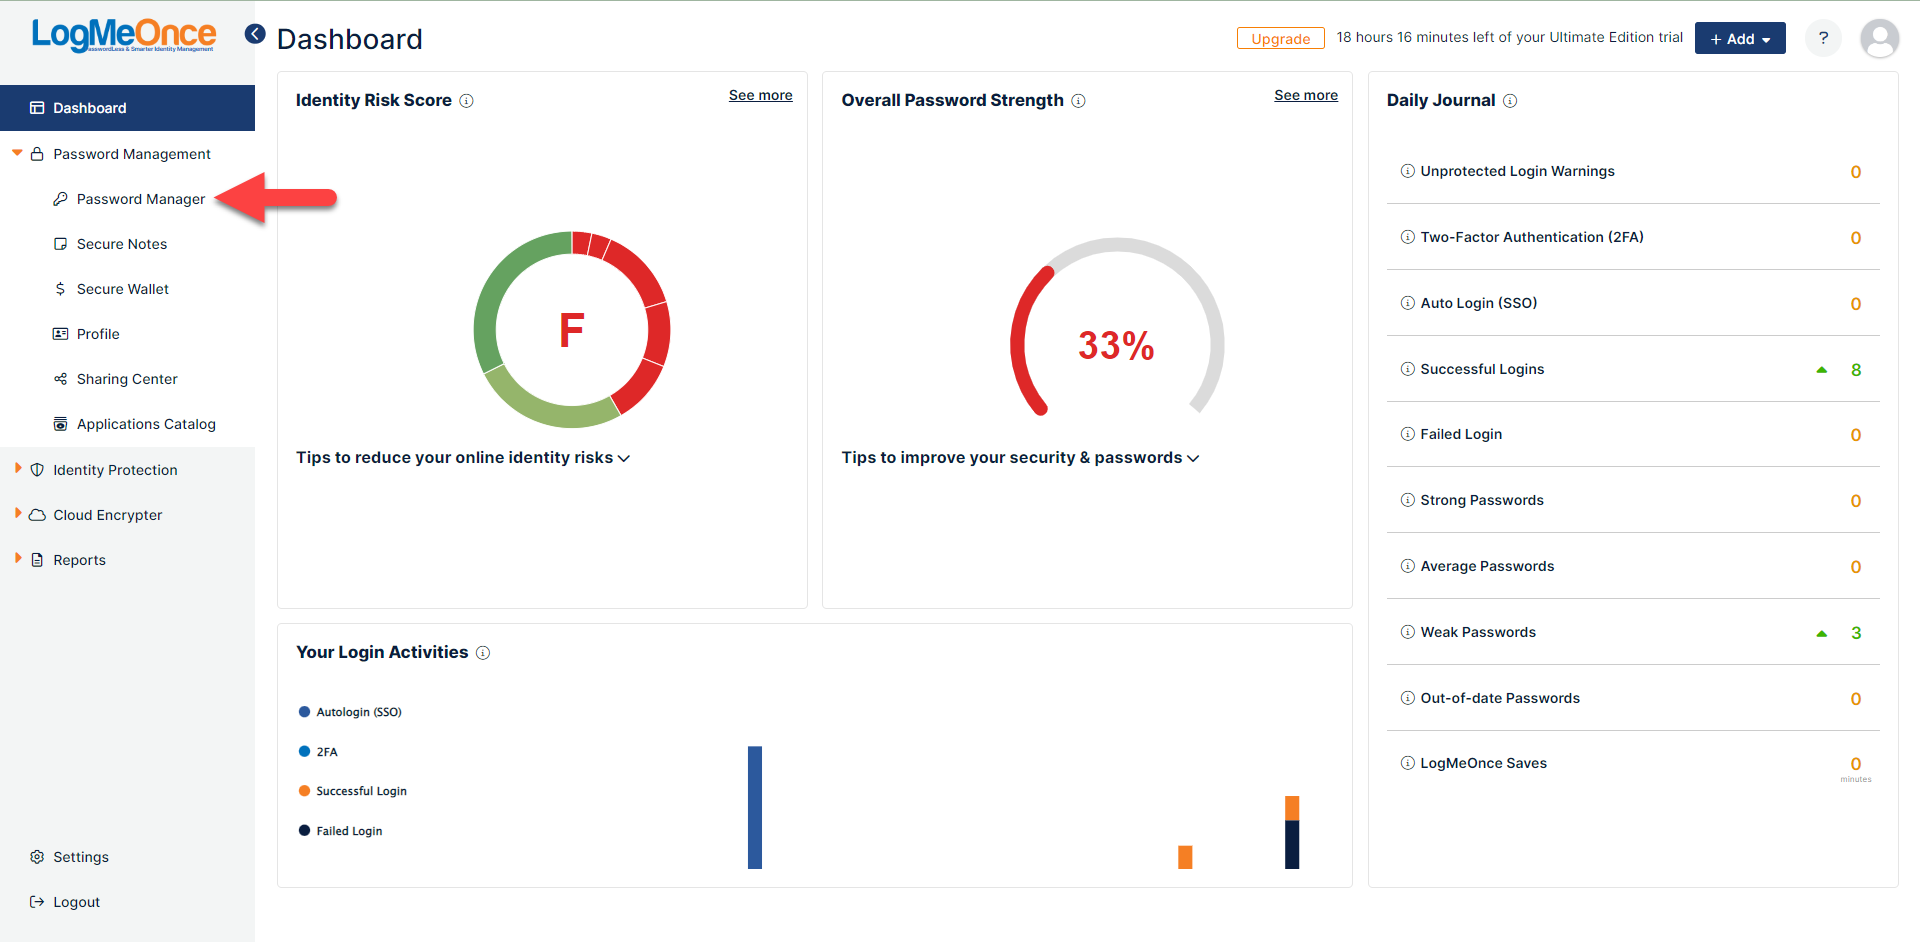Click the 33% password strength gauge
Viewport: 1920px width, 942px height.
(x=1116, y=330)
